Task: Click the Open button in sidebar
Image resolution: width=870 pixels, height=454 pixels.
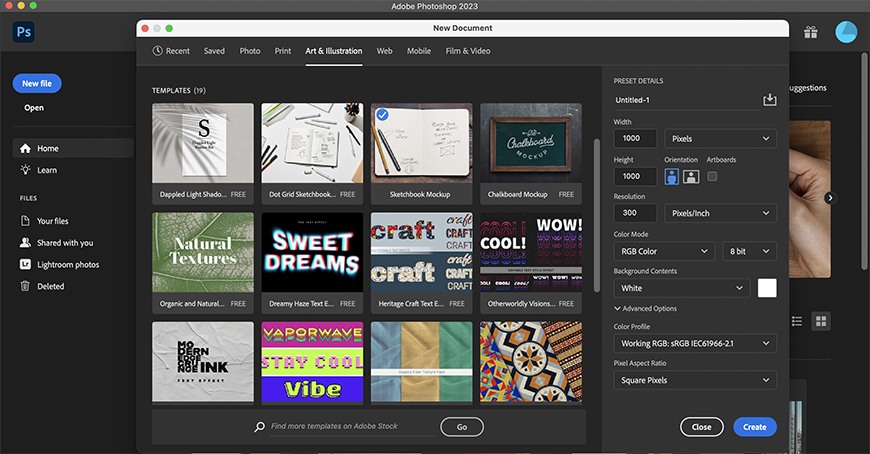Action: (x=34, y=108)
